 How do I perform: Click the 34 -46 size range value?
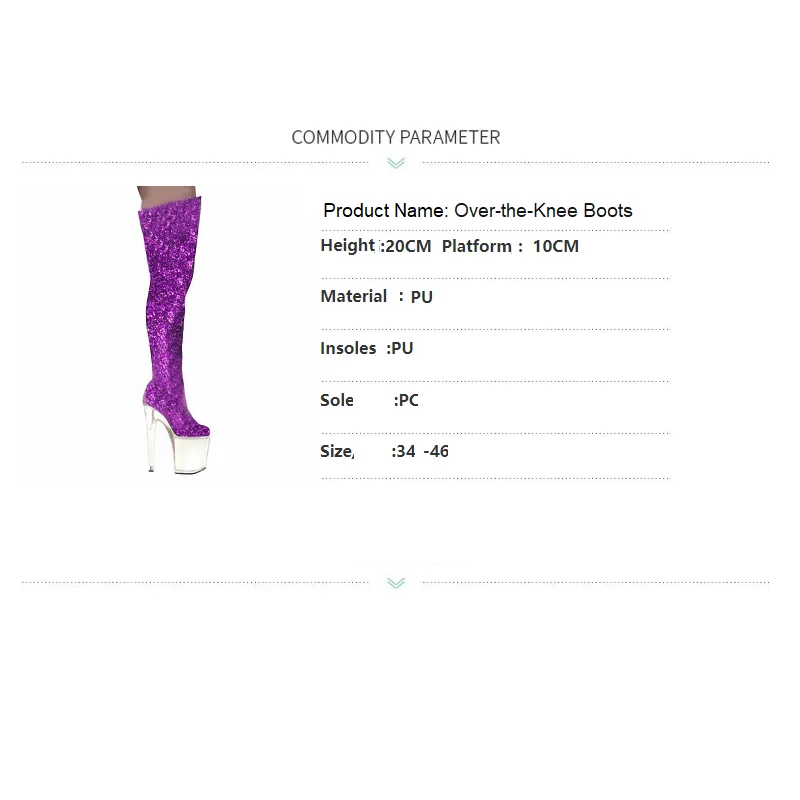[x=422, y=451]
